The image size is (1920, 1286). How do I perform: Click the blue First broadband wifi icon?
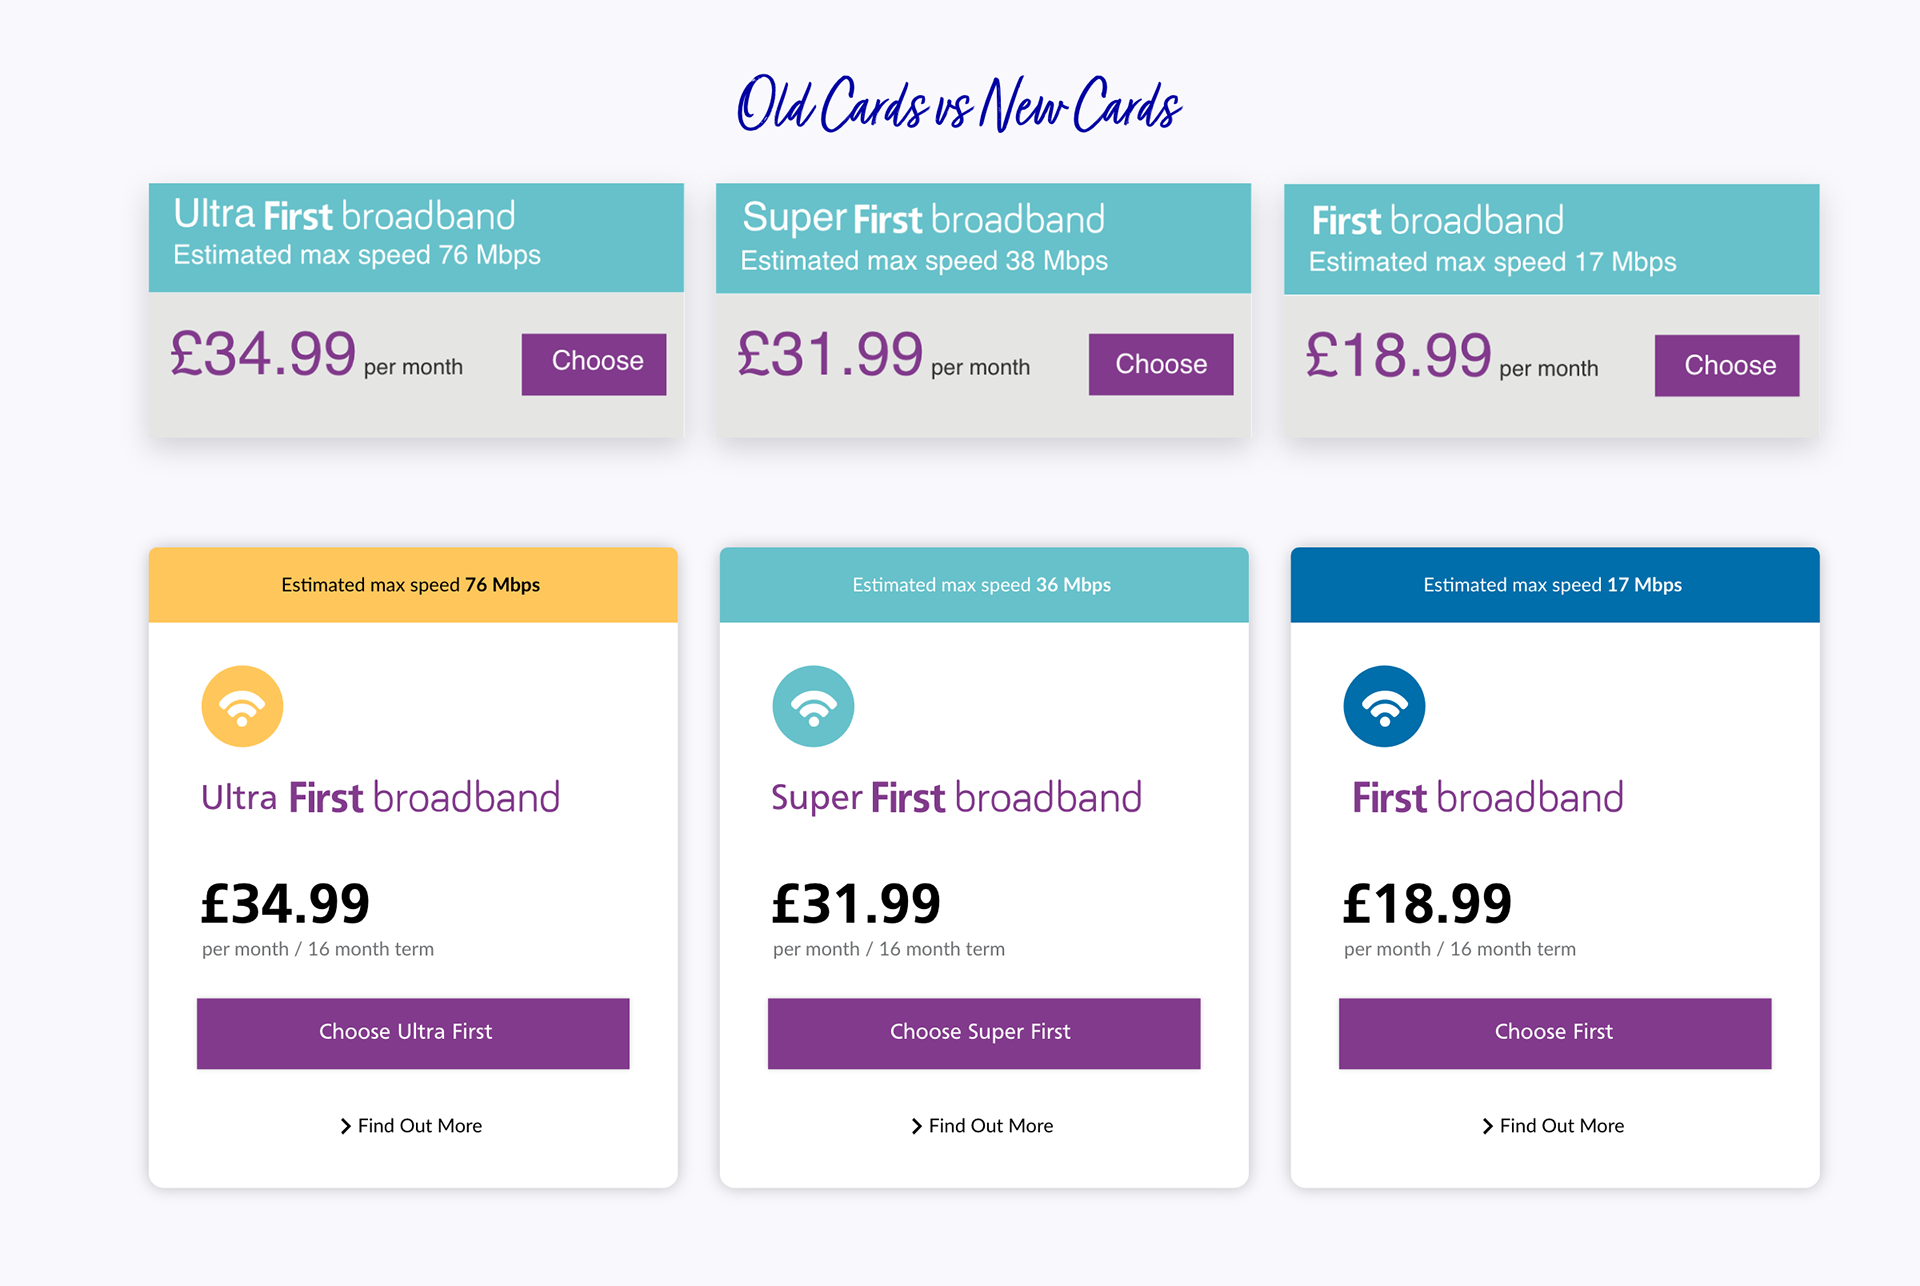coord(1384,706)
